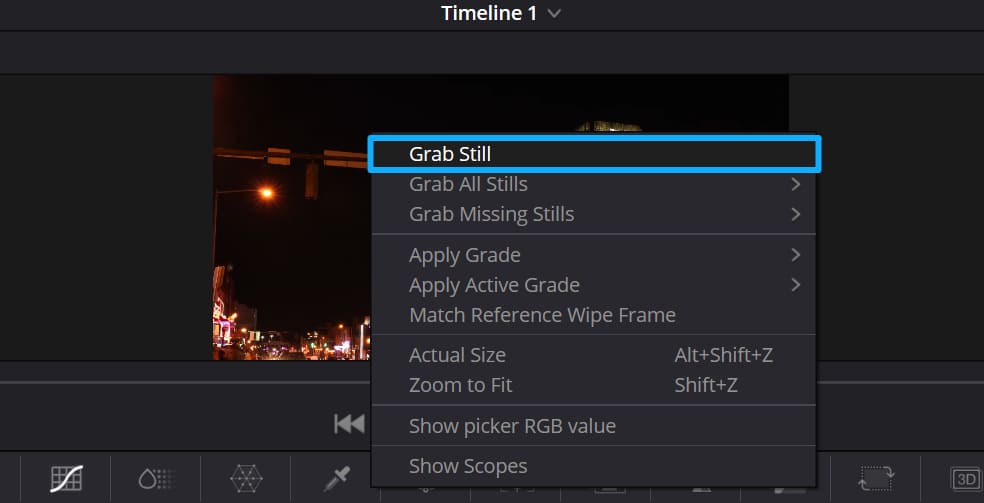This screenshot has height=503, width=984.
Task: Select Actual Size menu item
Action: (x=594, y=356)
